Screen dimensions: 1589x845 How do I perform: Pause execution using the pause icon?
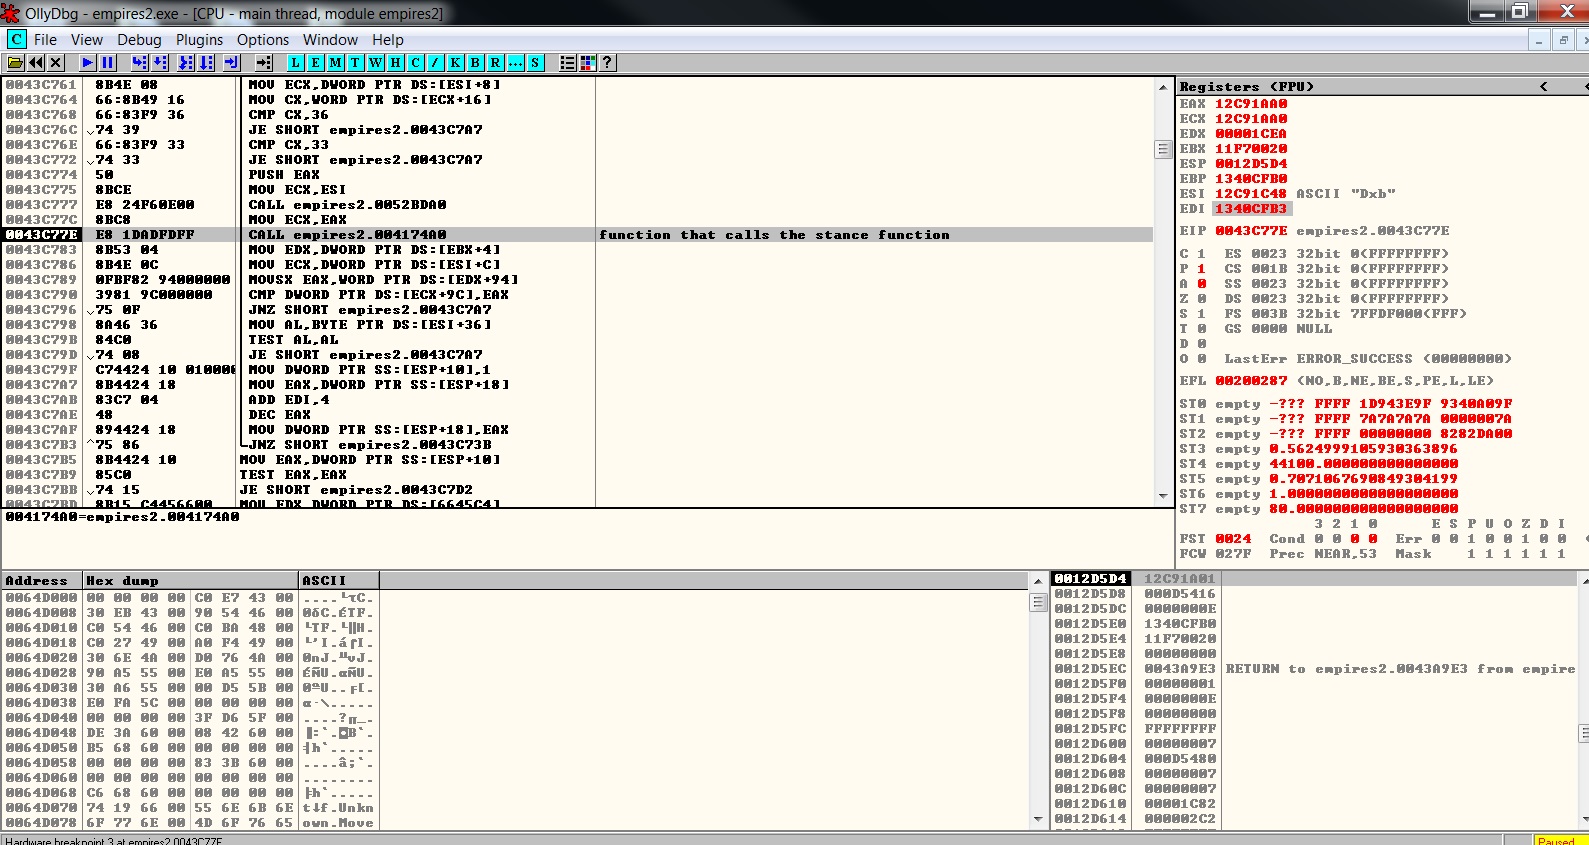click(x=108, y=63)
